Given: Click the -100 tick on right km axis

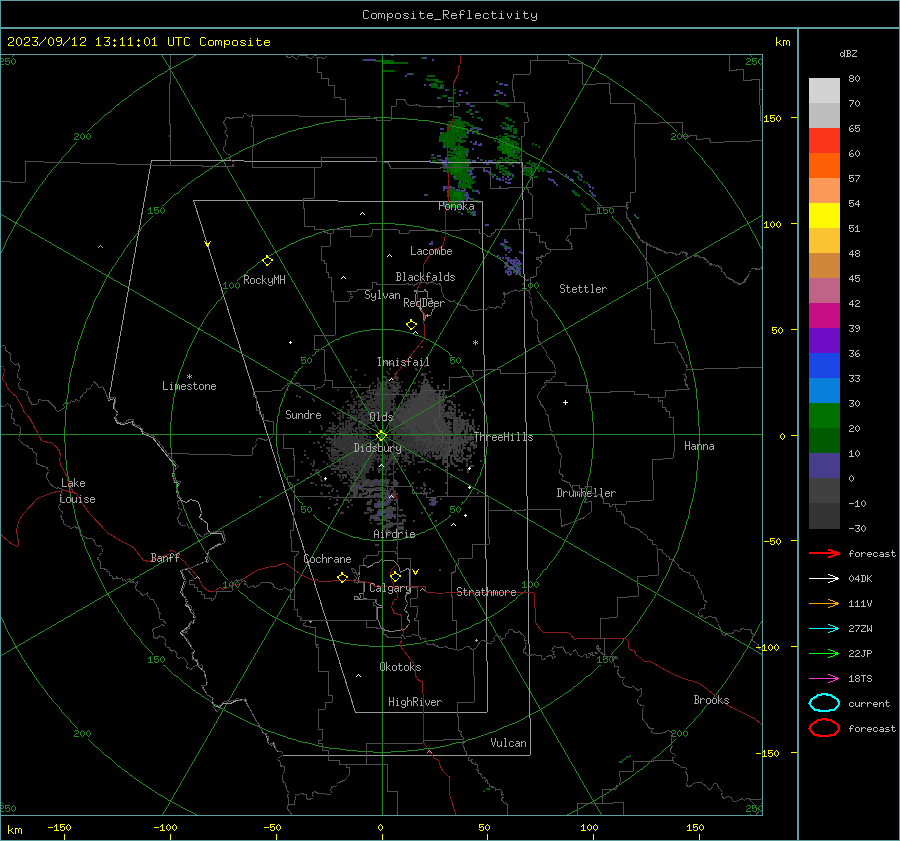Looking at the screenshot, I should point(768,647).
